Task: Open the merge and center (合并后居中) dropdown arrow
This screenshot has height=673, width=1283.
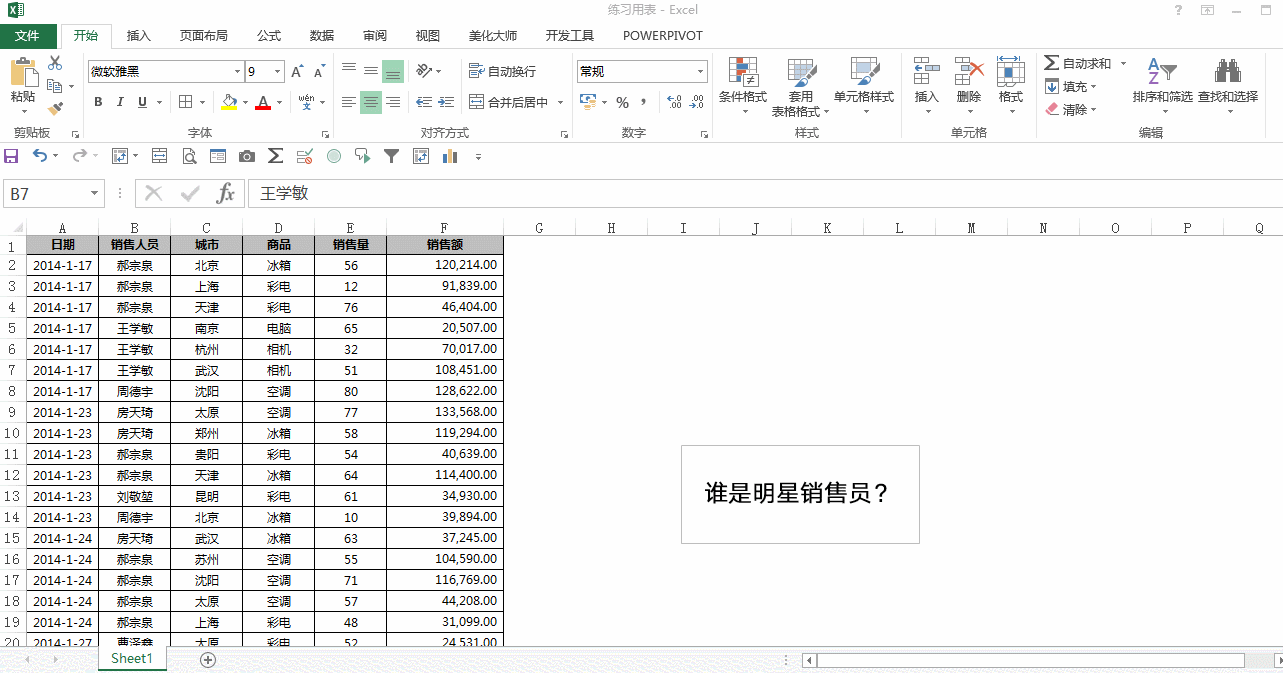Action: pyautogui.click(x=560, y=102)
